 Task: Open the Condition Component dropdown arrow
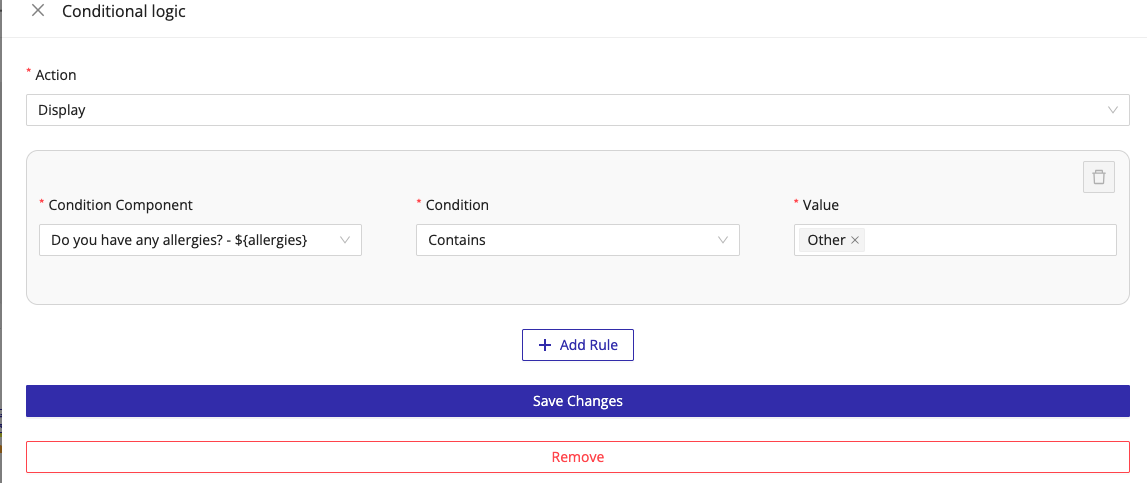345,240
